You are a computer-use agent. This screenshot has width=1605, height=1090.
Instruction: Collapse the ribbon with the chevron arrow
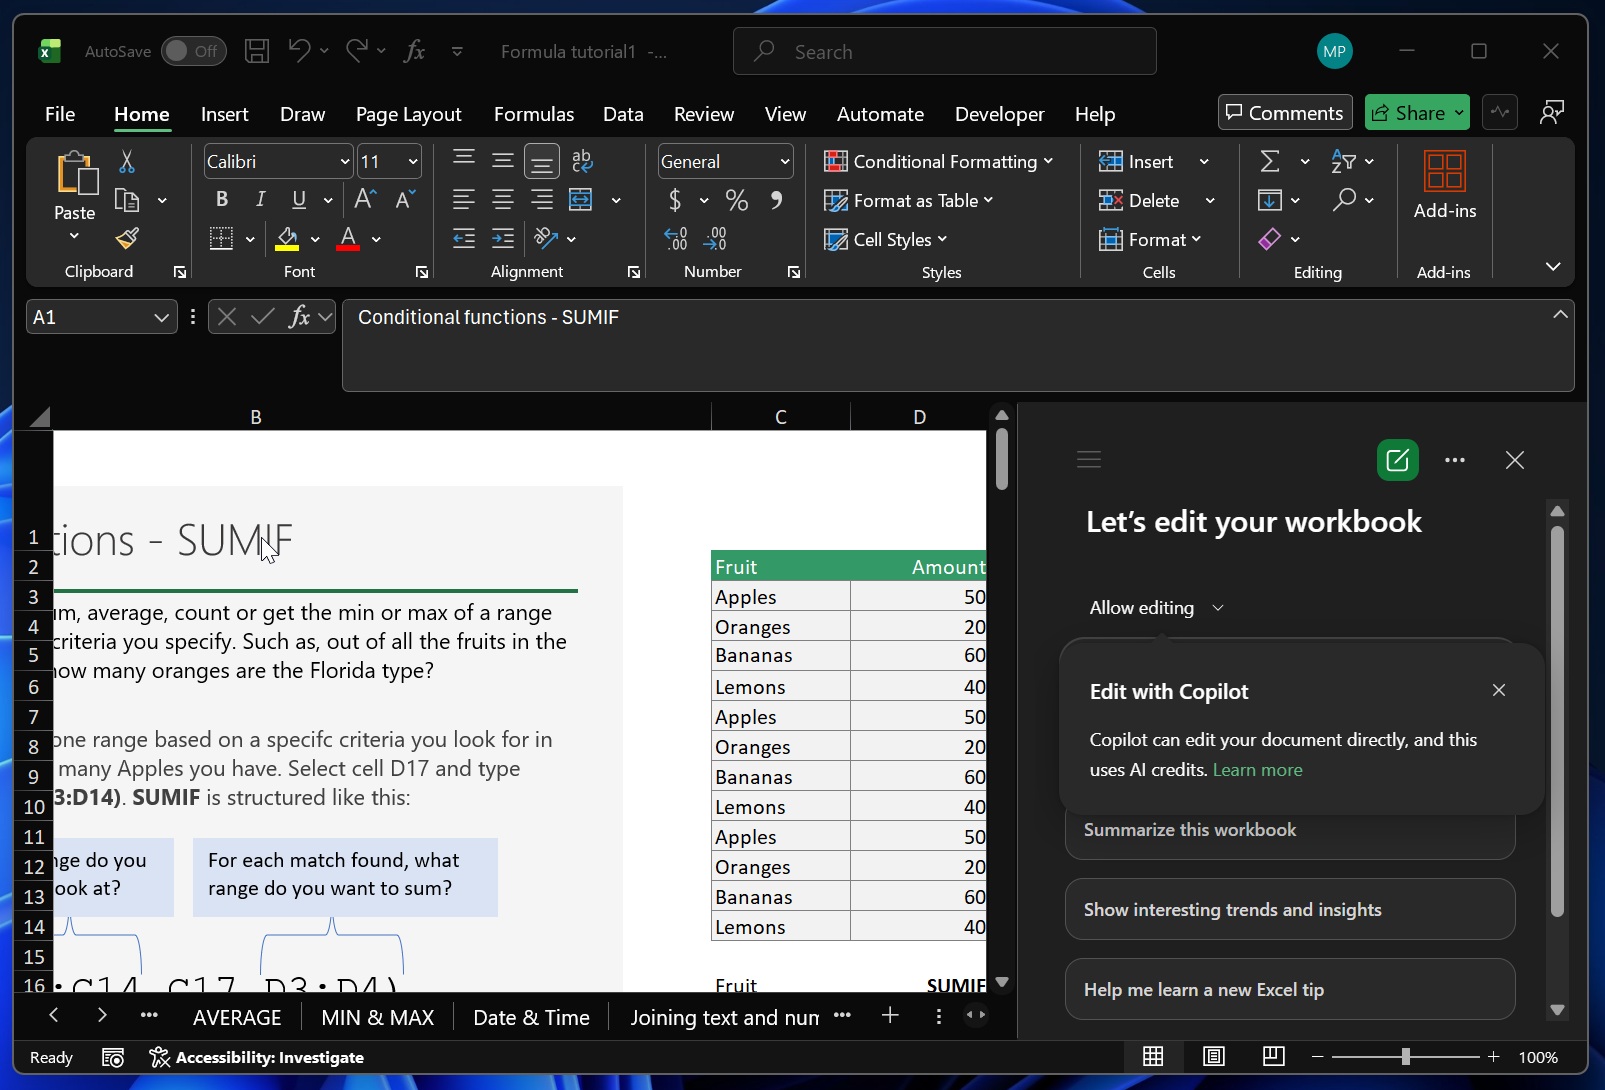pyautogui.click(x=1553, y=266)
